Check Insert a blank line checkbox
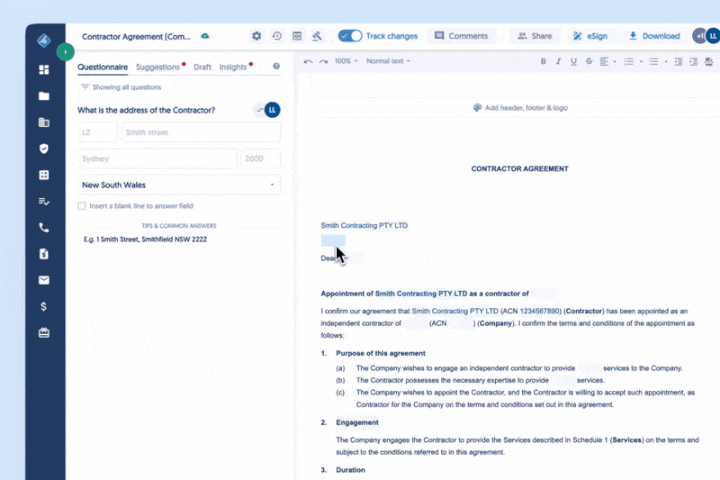Image resolution: width=720 pixels, height=480 pixels. (x=82, y=206)
